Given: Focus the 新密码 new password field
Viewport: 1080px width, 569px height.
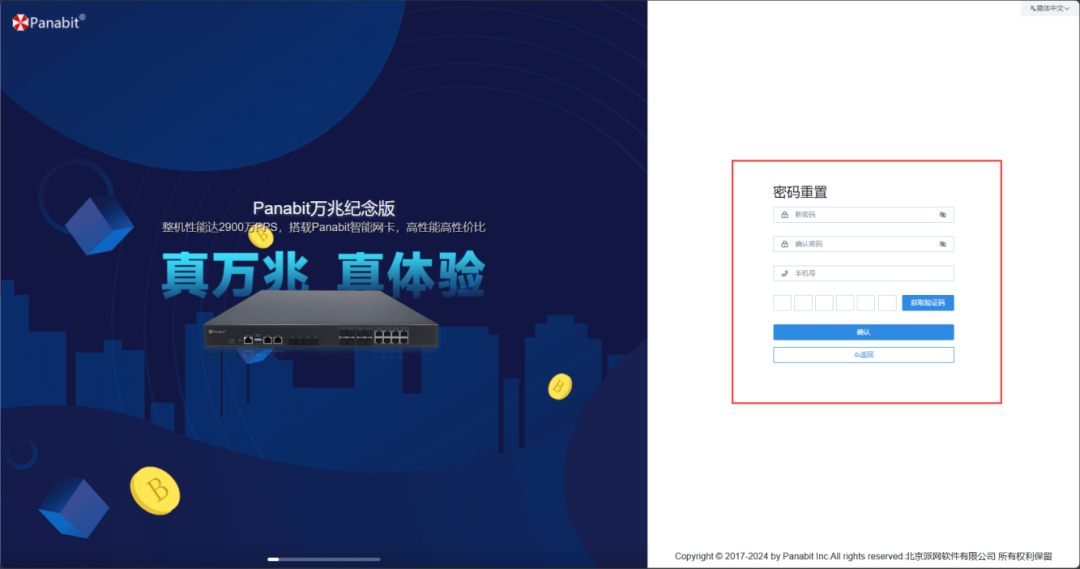Looking at the screenshot, I should [x=863, y=215].
